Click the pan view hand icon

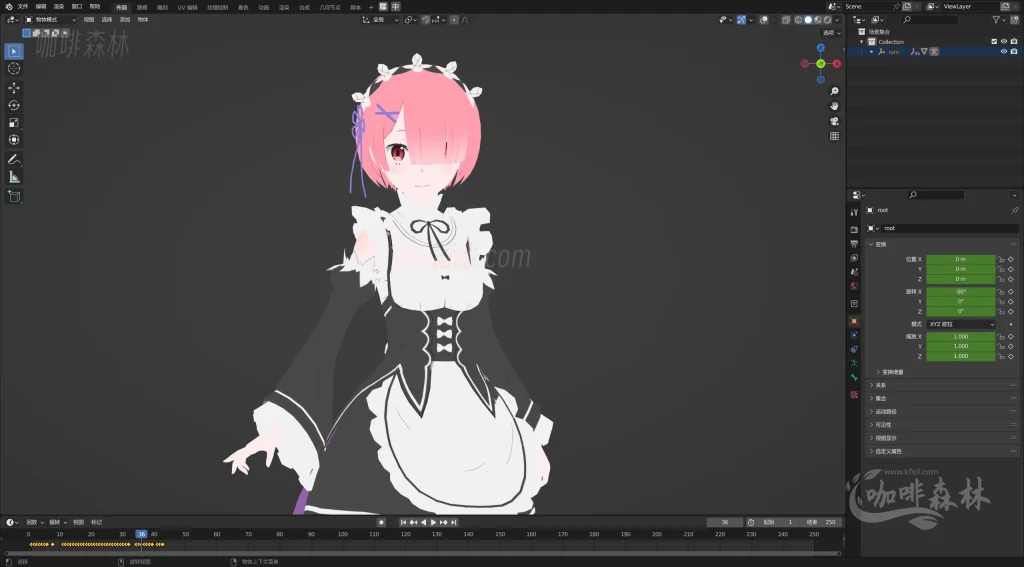tap(834, 106)
